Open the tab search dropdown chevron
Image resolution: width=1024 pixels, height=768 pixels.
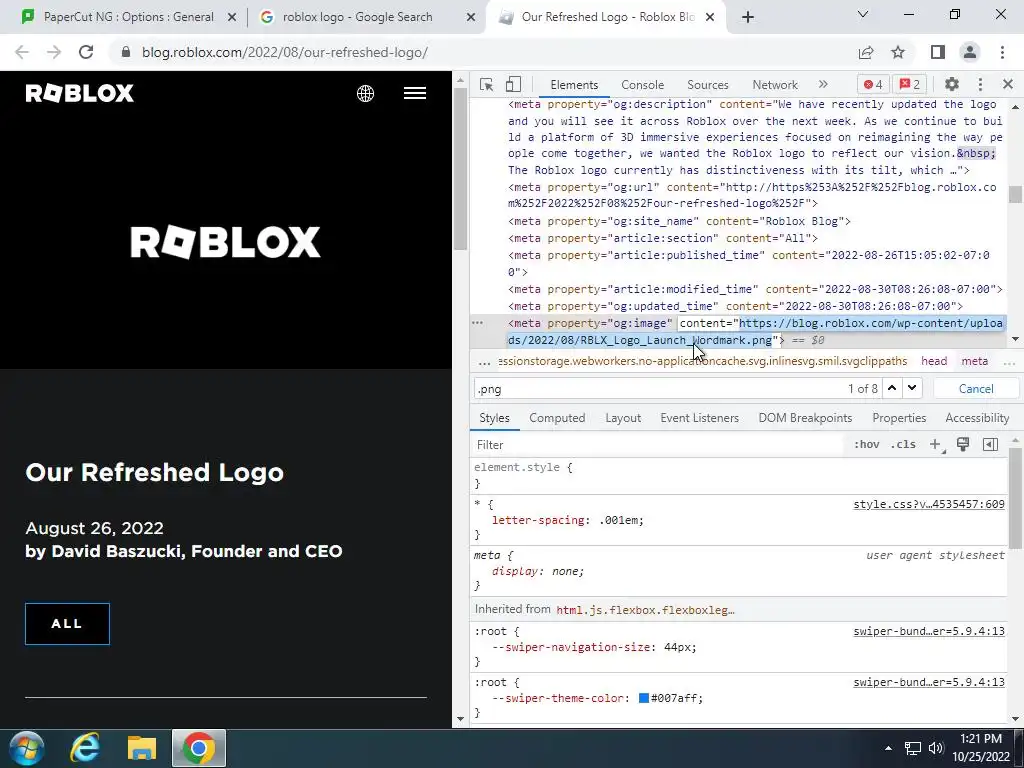click(x=863, y=14)
